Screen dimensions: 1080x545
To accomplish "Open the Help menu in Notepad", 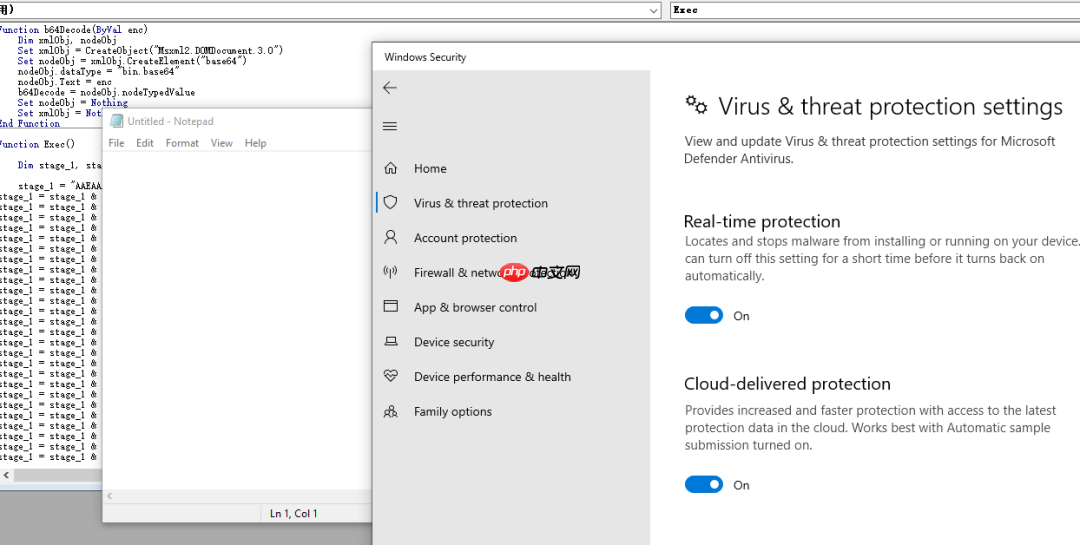I will point(255,143).
